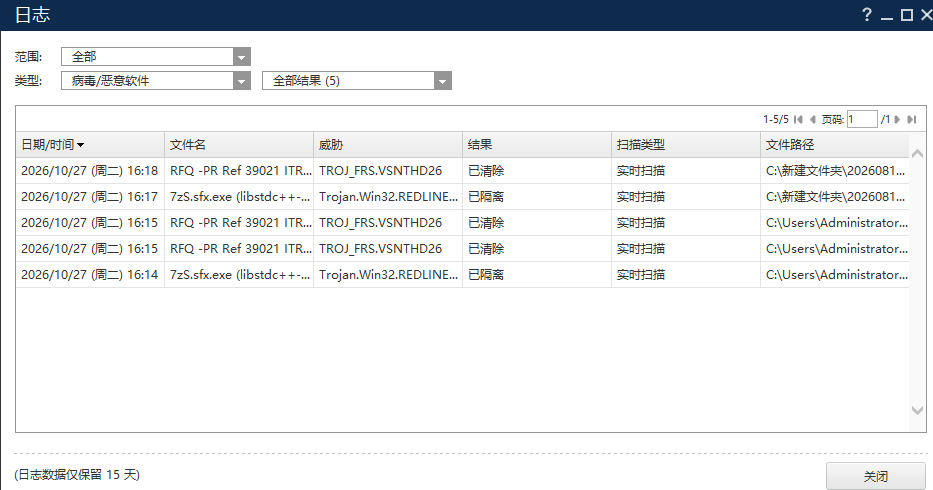933x490 pixels.
Task: Click 已隔离 result in the 16:17 row
Action: click(x=486, y=196)
